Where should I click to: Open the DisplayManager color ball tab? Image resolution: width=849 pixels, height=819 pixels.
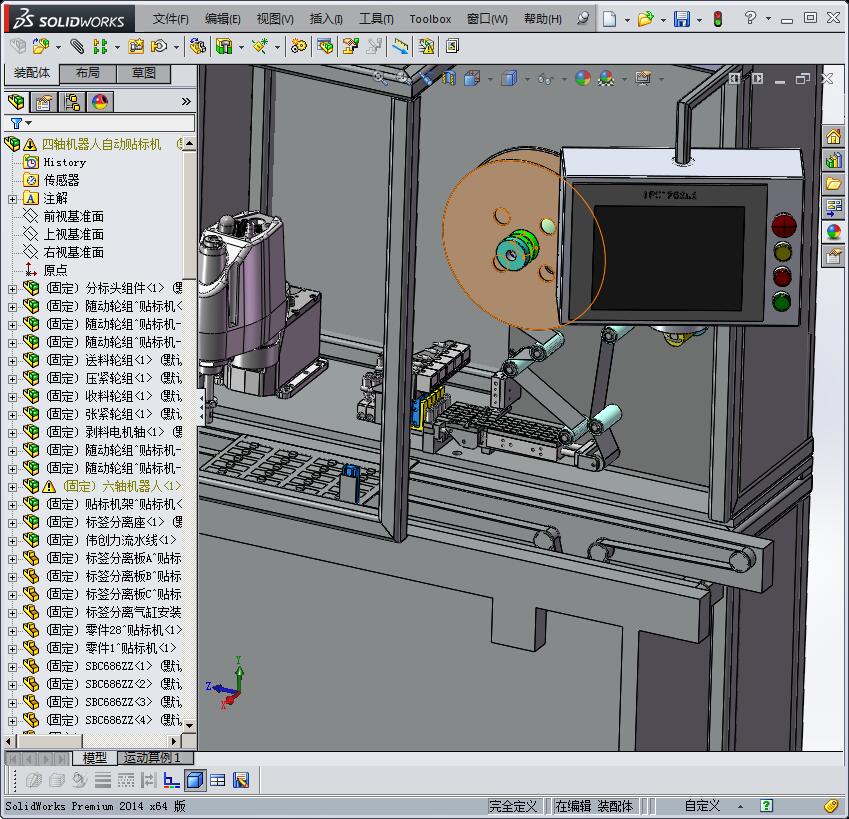click(100, 102)
